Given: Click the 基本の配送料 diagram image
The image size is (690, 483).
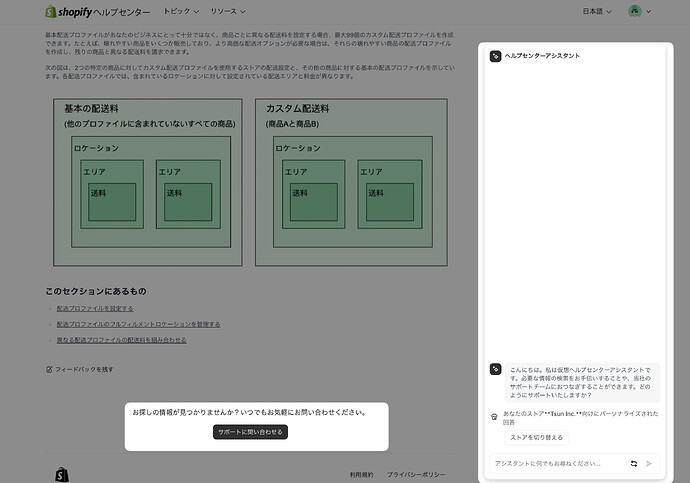Looking at the screenshot, I should click(148, 182).
